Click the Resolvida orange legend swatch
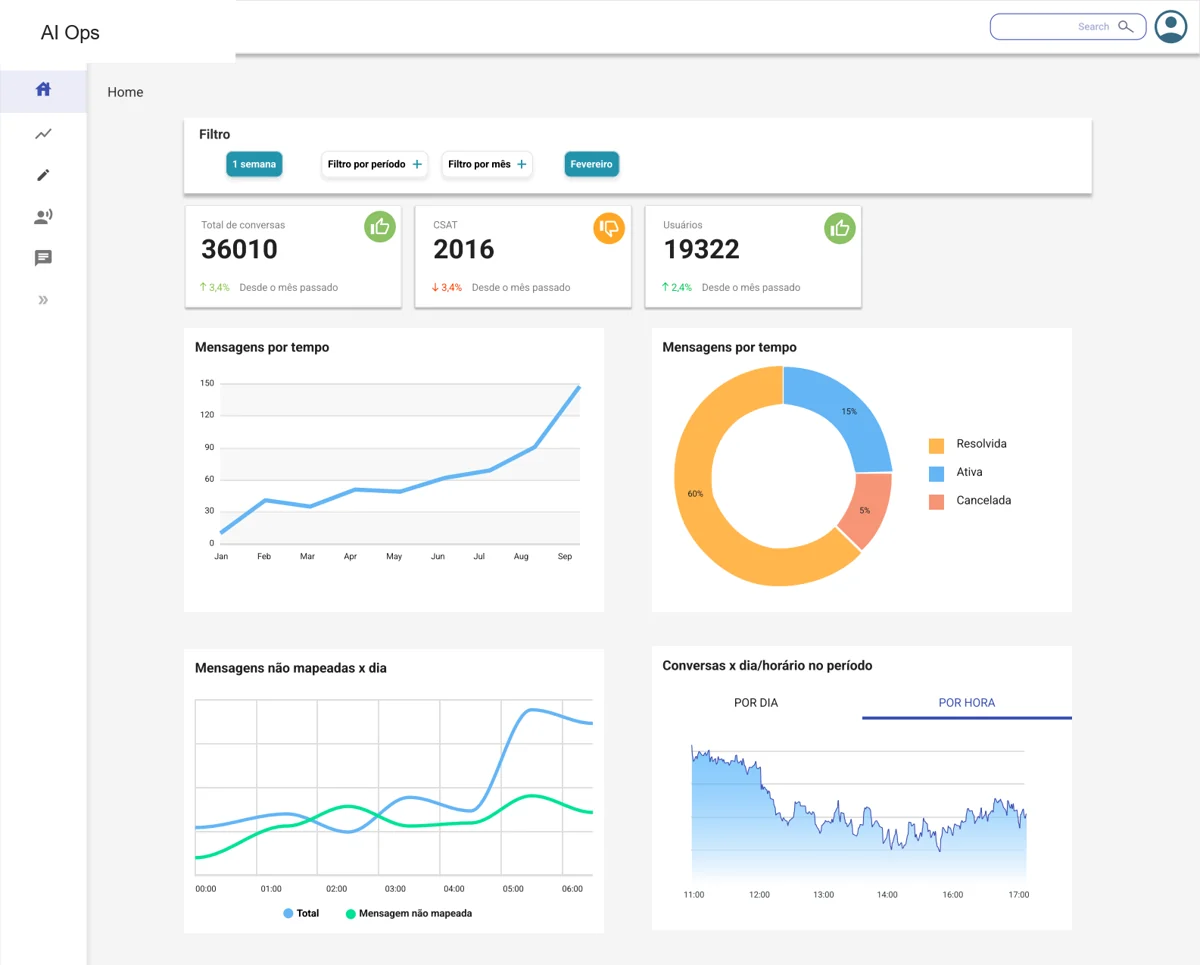Screen dimensions: 1200x965 tap(936, 445)
